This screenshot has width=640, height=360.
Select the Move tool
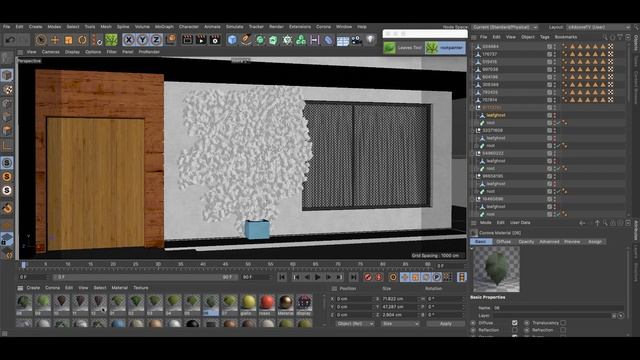coord(55,40)
